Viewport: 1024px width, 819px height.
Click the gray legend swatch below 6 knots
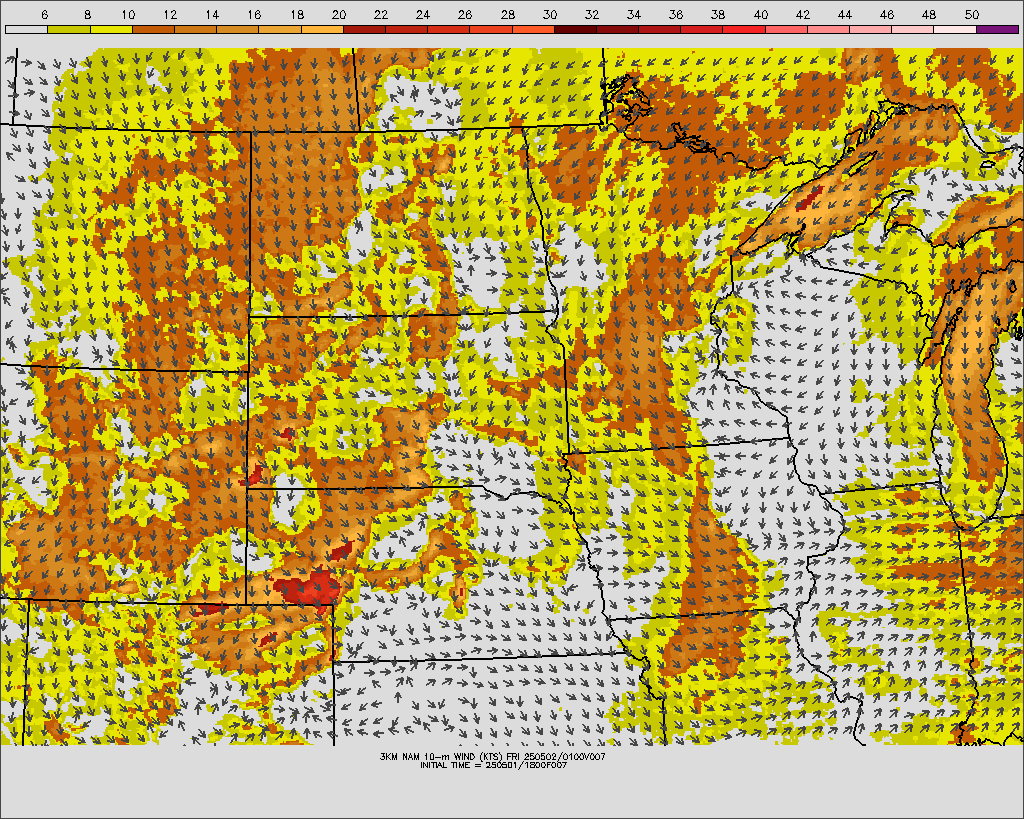coord(26,29)
